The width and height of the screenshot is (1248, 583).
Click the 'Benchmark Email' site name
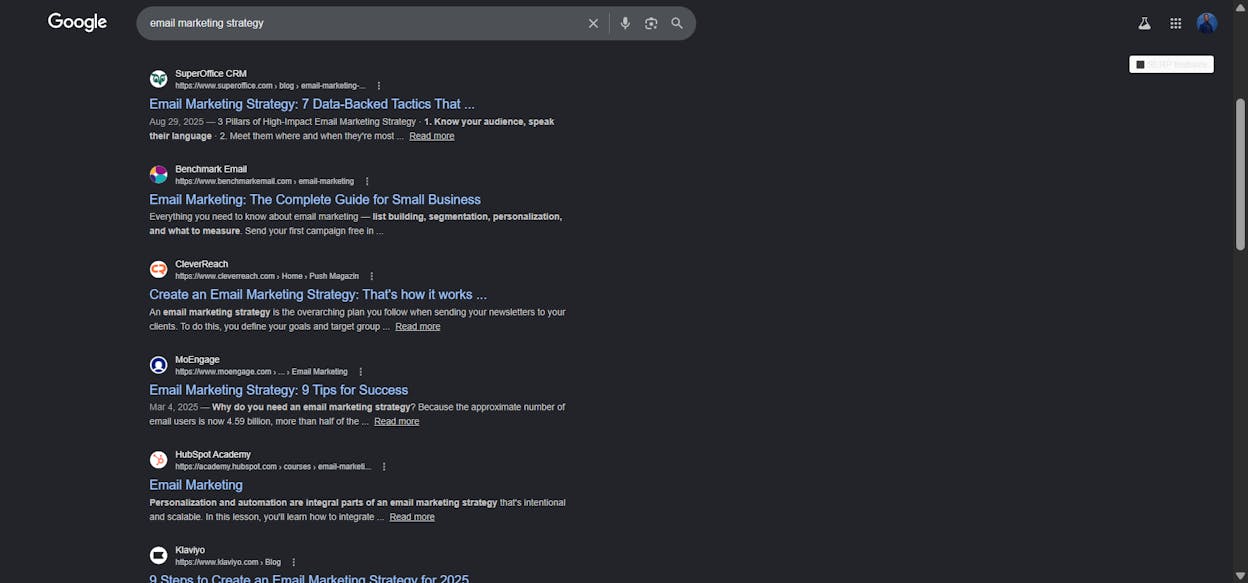pos(211,169)
